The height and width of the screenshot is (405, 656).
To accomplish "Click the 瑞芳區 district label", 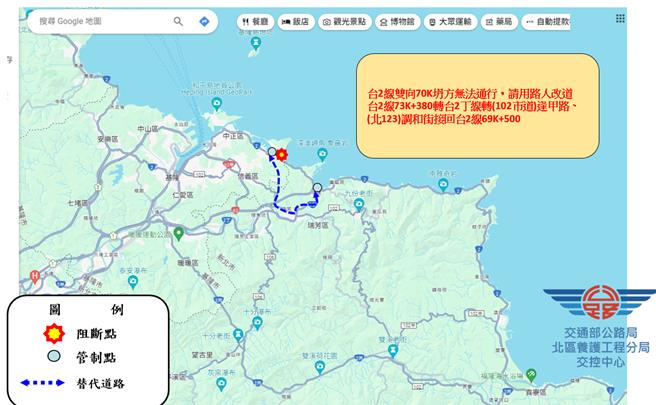I will [x=318, y=226].
